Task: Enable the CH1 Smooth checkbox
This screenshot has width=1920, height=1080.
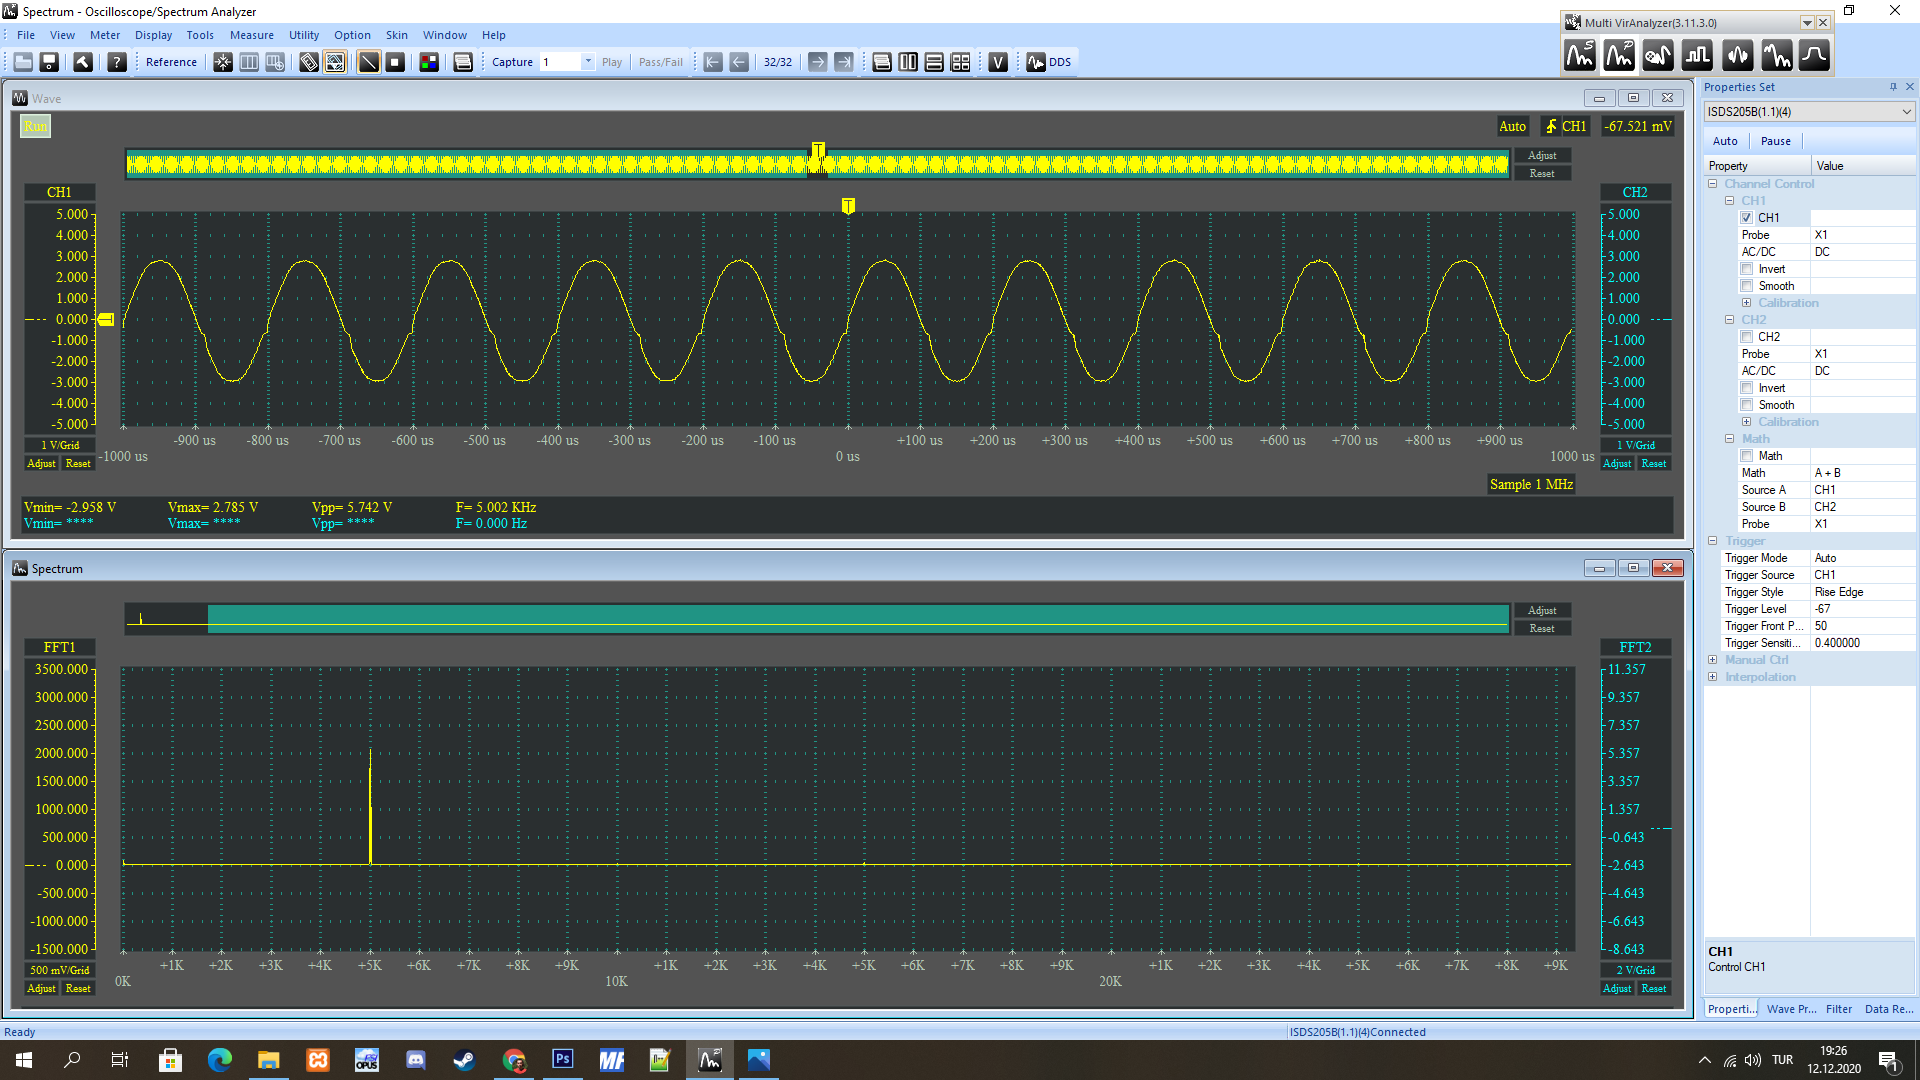Action: (x=1746, y=286)
